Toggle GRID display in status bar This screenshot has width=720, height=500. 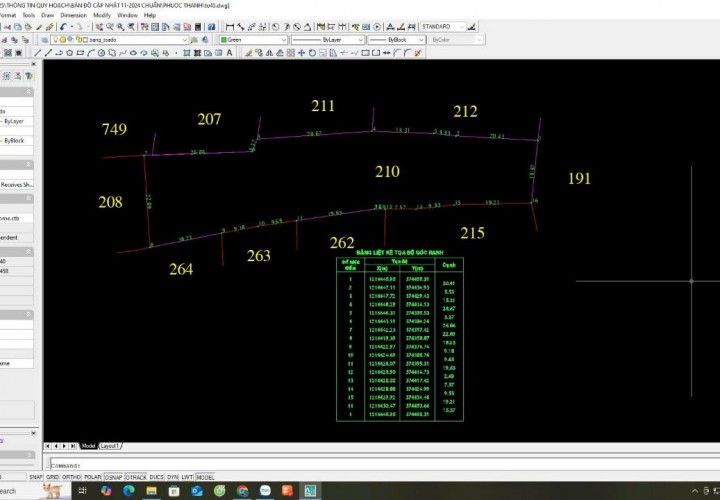tap(53, 477)
